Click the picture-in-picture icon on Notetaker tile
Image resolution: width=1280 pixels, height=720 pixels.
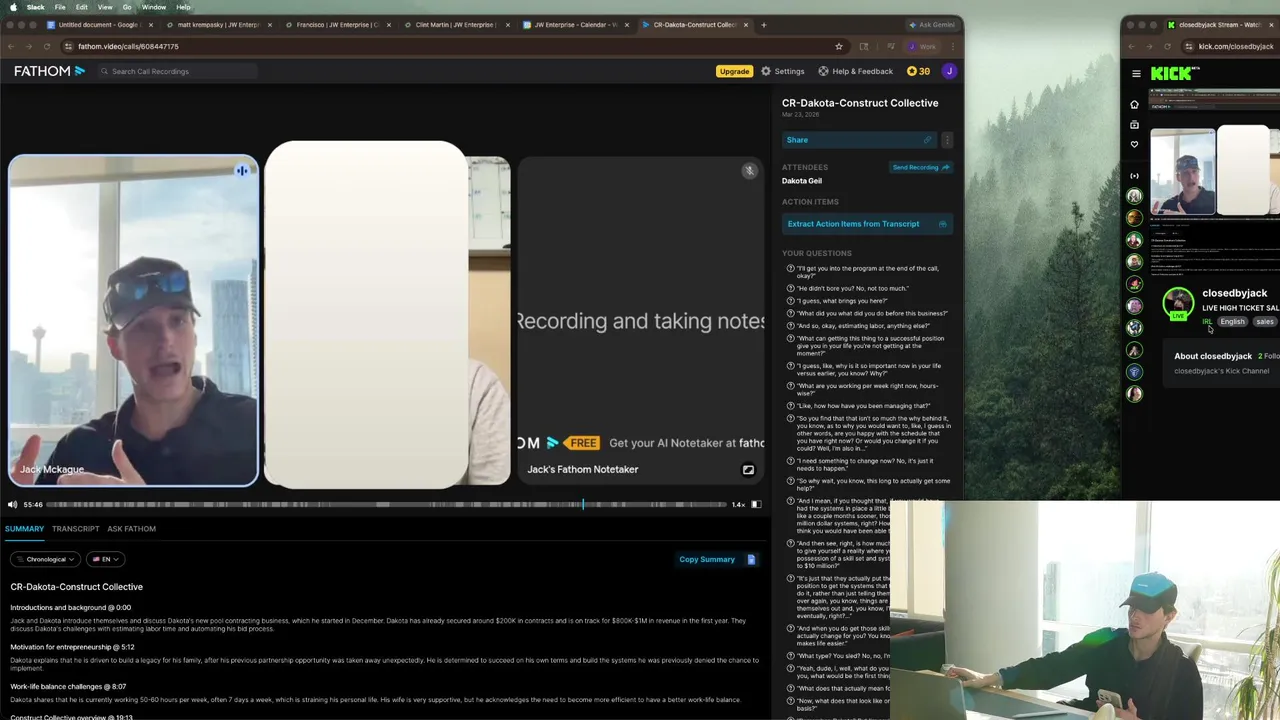(748, 469)
